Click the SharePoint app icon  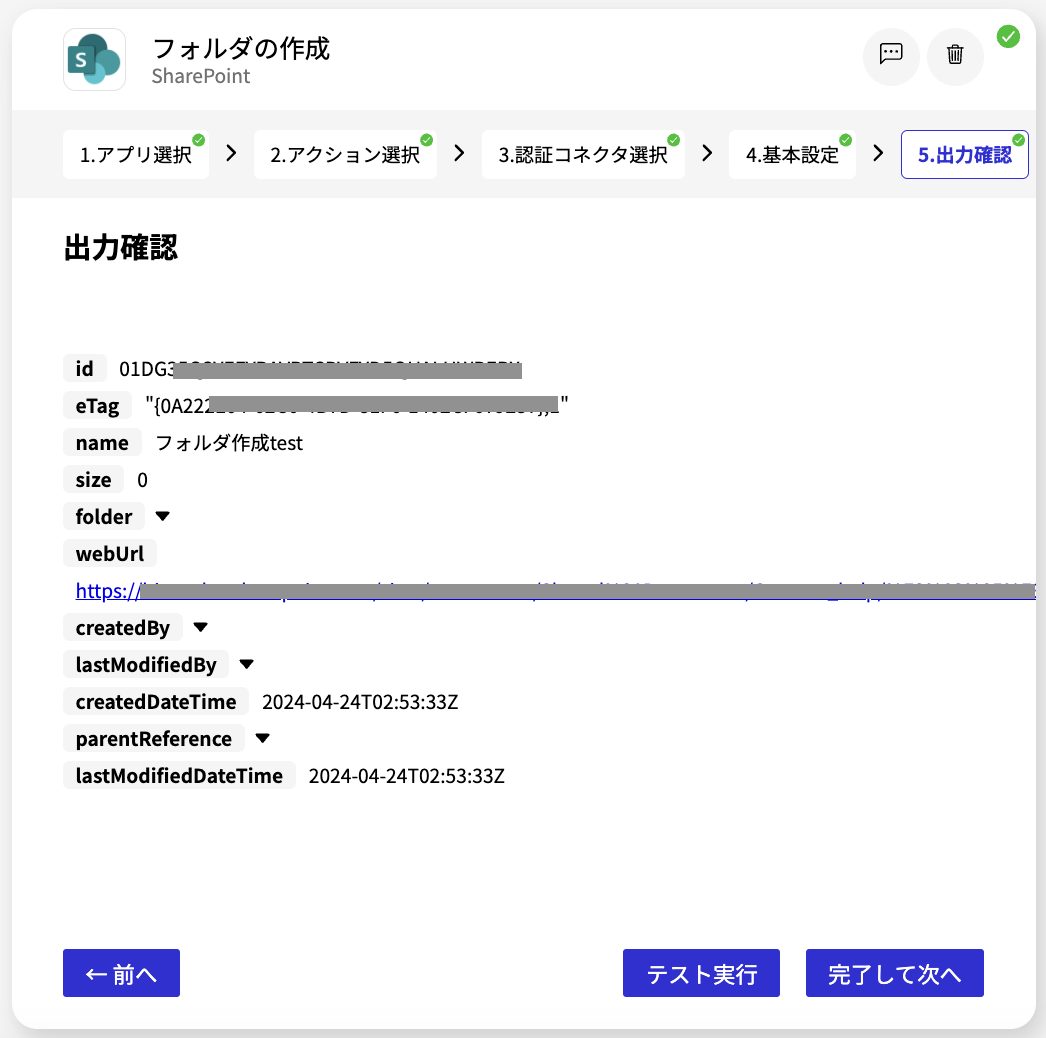(94, 59)
